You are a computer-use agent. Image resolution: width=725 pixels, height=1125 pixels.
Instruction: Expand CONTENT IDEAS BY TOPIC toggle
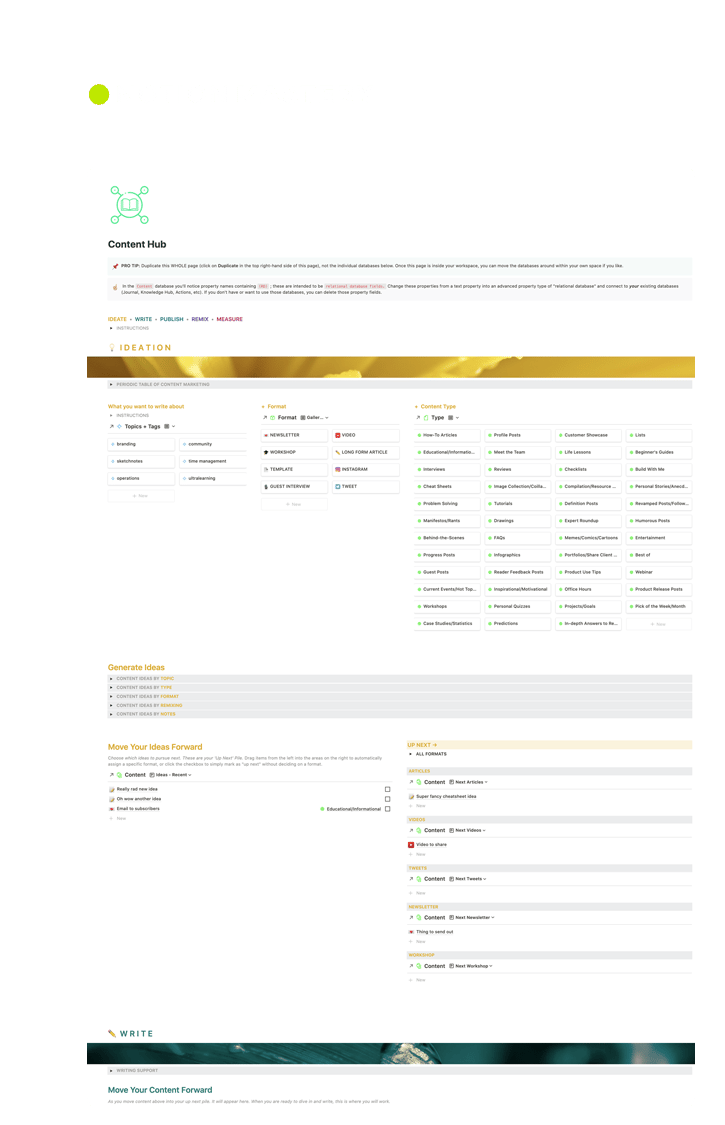click(111, 679)
